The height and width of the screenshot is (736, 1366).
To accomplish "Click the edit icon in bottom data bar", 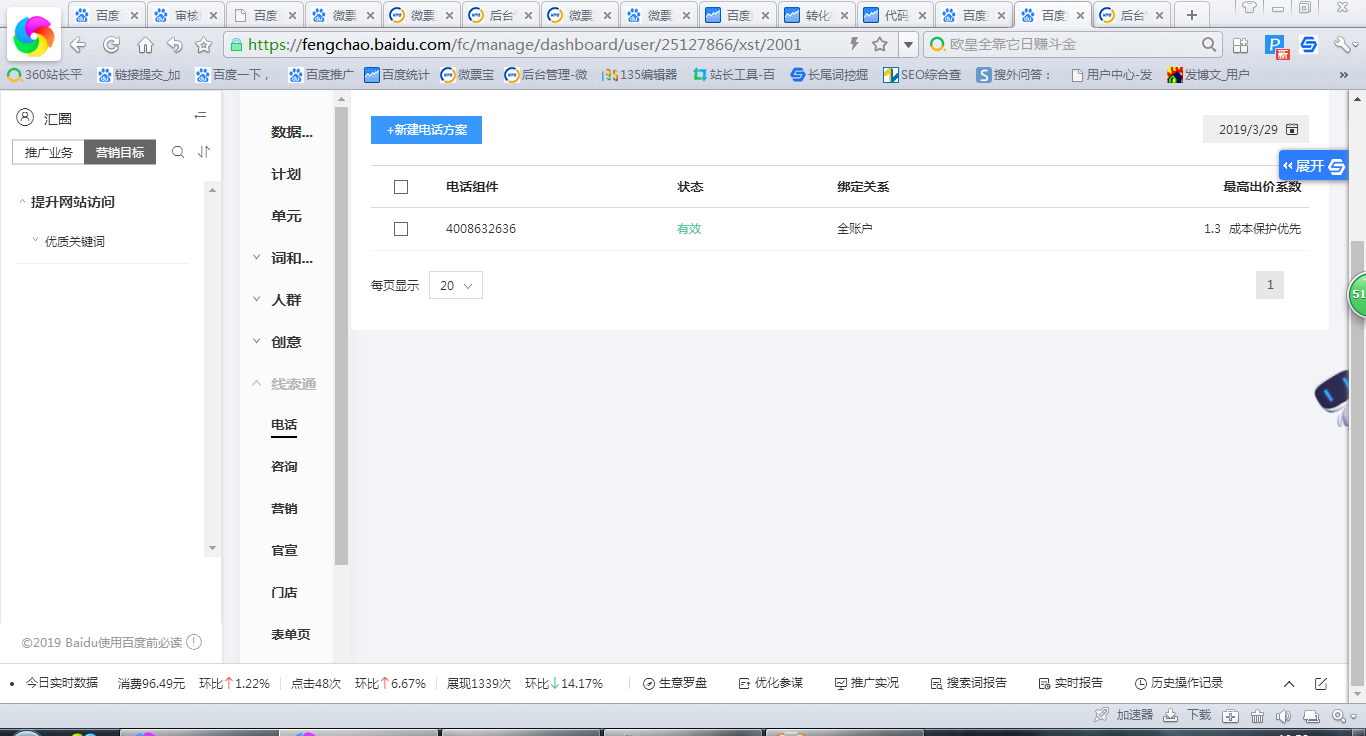I will tap(1320, 684).
